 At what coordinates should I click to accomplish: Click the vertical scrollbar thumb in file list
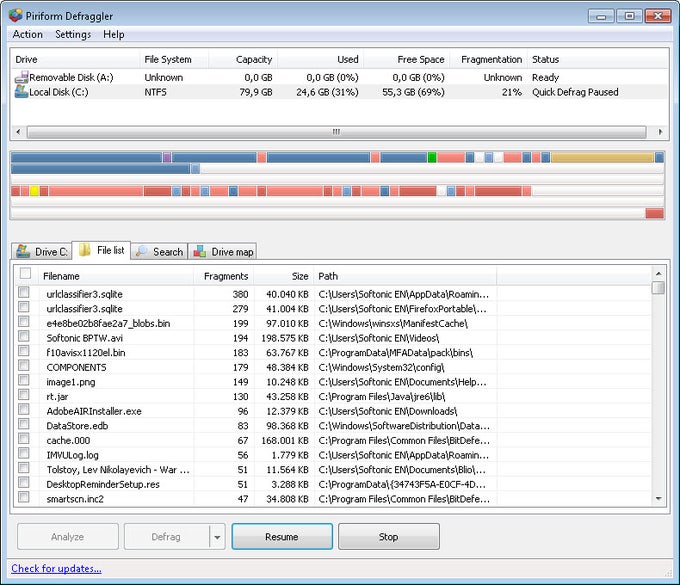click(x=658, y=288)
